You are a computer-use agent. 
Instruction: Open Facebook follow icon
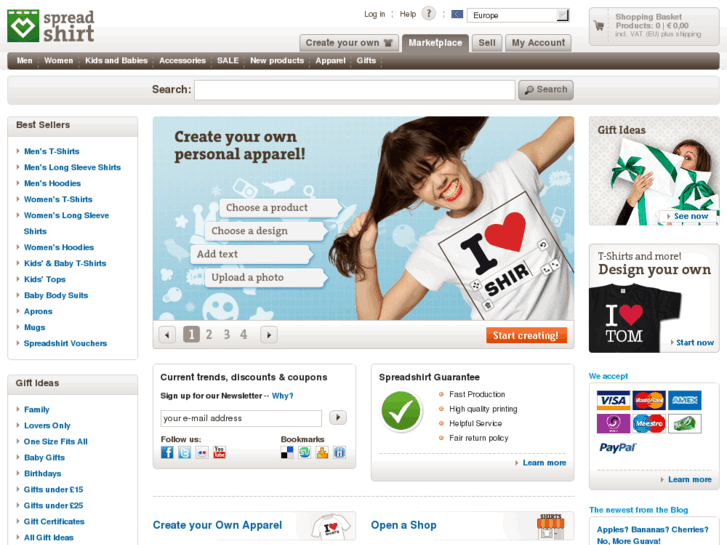click(x=167, y=452)
